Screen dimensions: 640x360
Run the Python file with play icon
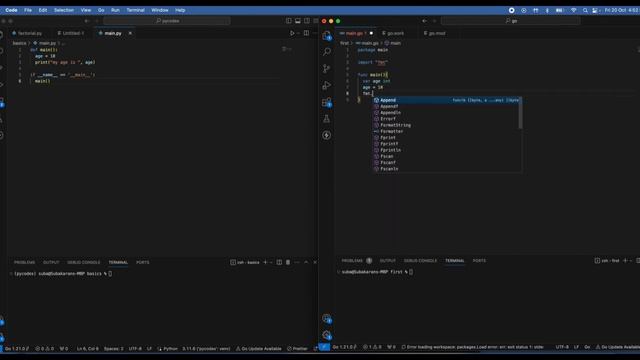[x=292, y=33]
